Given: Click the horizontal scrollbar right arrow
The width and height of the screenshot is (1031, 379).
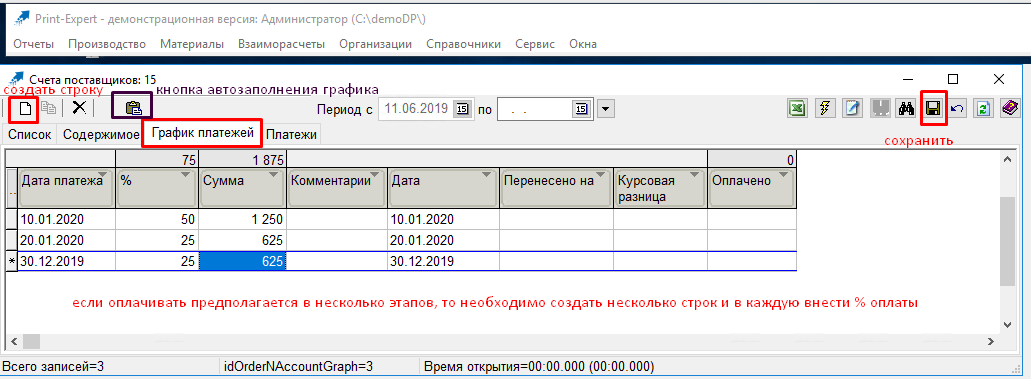Looking at the screenshot, I should 992,341.
